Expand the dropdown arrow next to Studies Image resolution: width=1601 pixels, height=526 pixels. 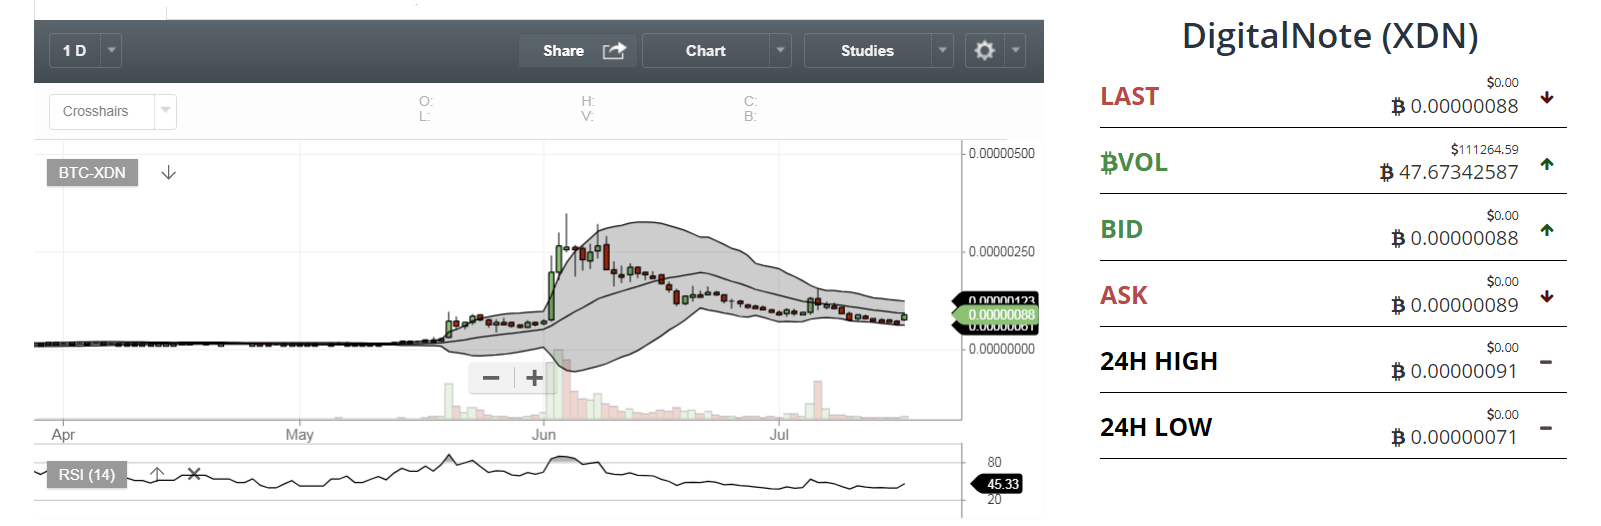coord(942,50)
